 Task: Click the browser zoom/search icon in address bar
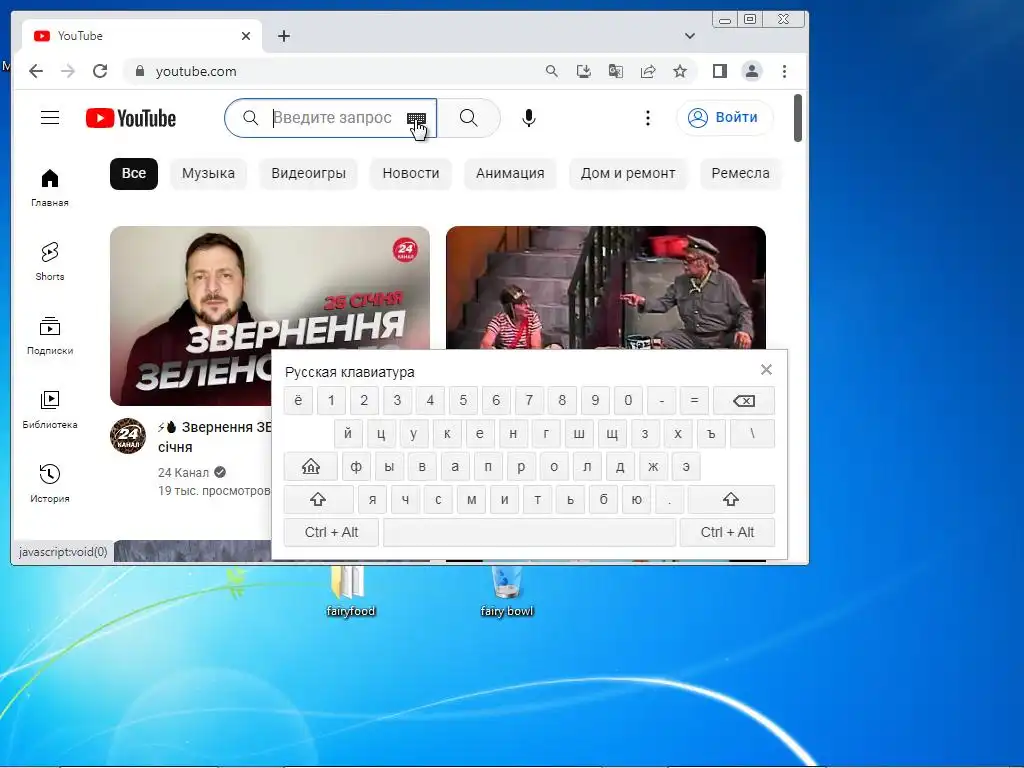coord(552,71)
